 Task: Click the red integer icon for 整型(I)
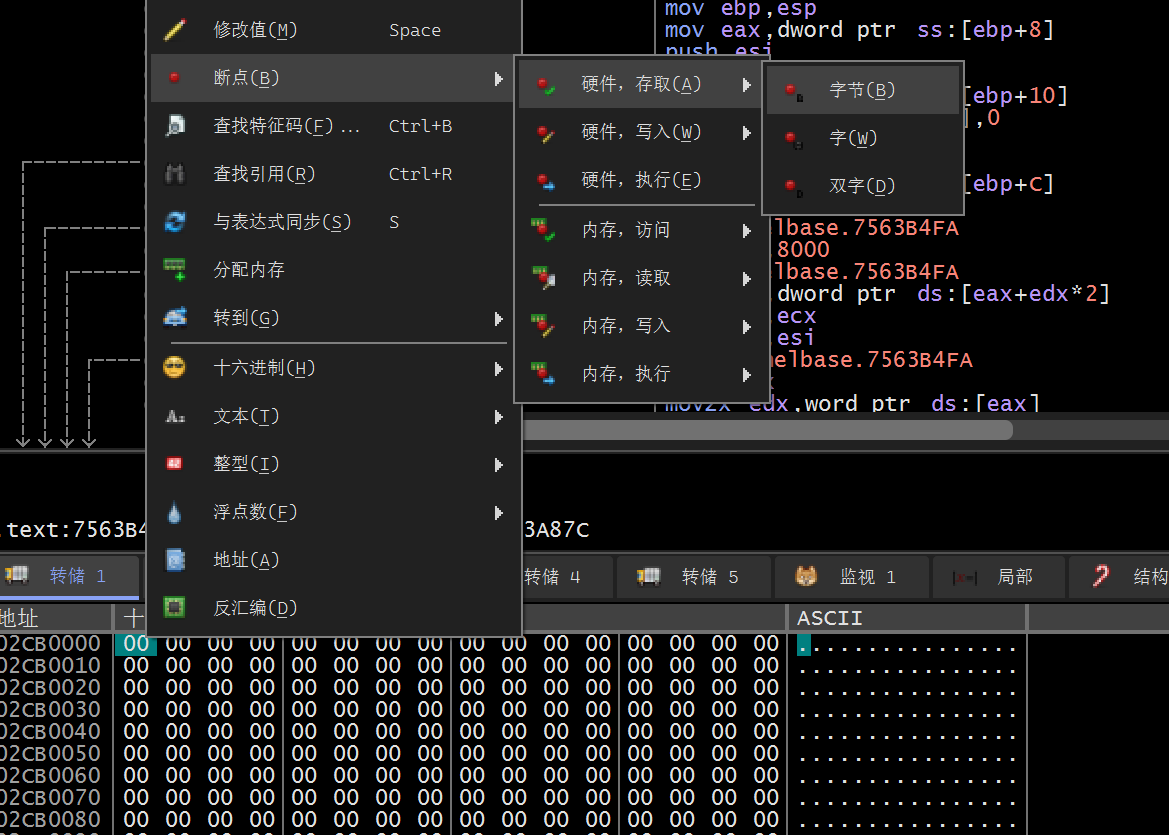(174, 464)
